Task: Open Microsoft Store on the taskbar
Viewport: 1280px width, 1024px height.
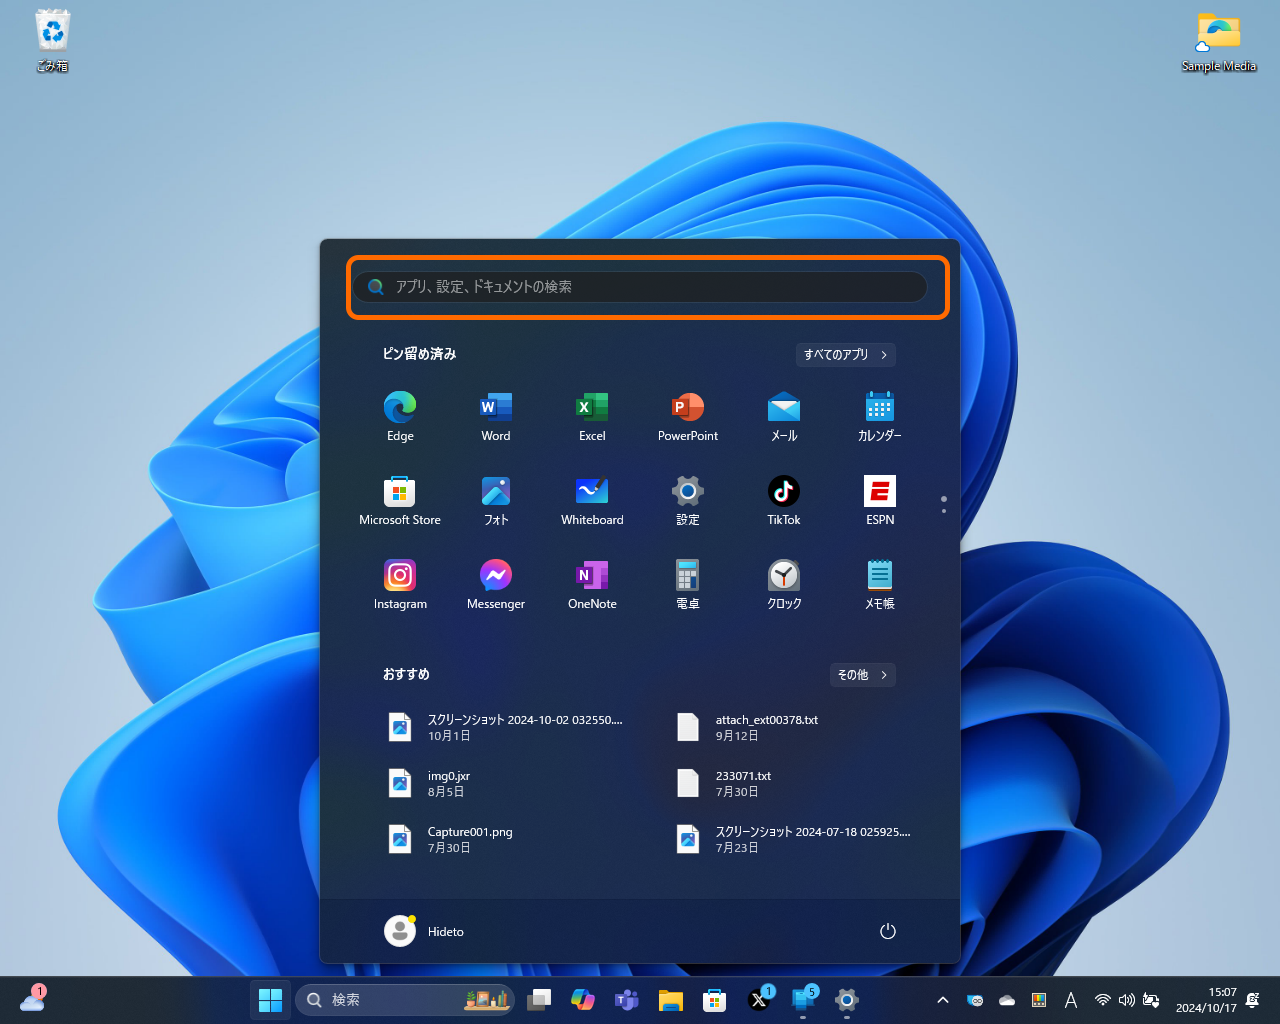Action: [715, 1000]
